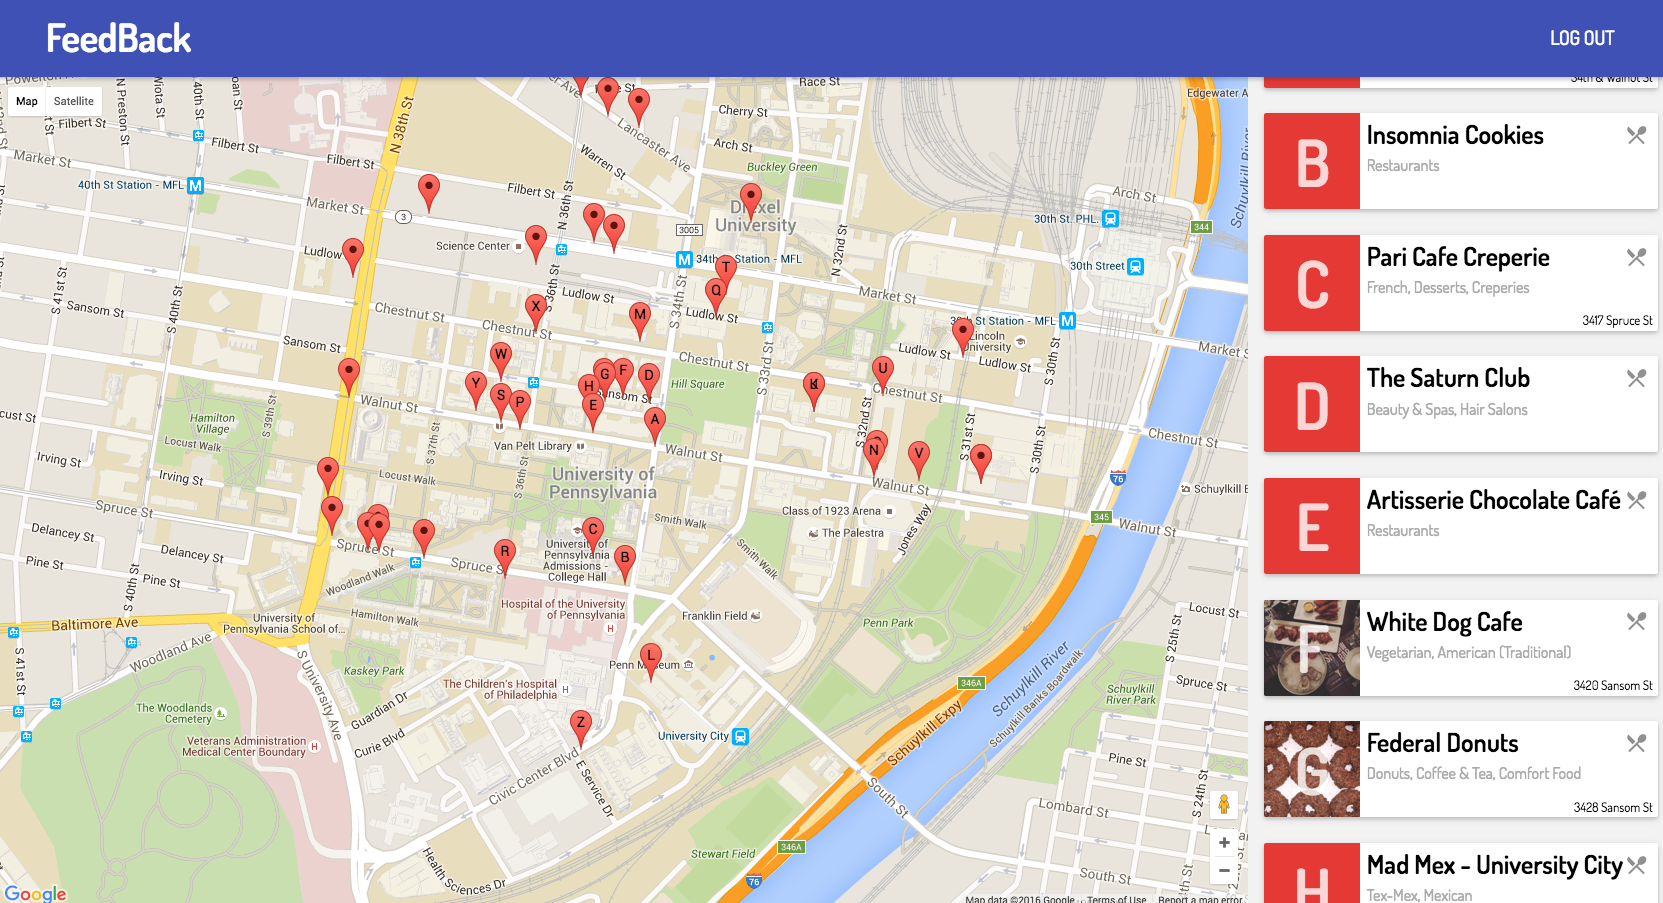Click the fork-and-knife icon on Insomnia Cookies card

pyautogui.click(x=1636, y=135)
